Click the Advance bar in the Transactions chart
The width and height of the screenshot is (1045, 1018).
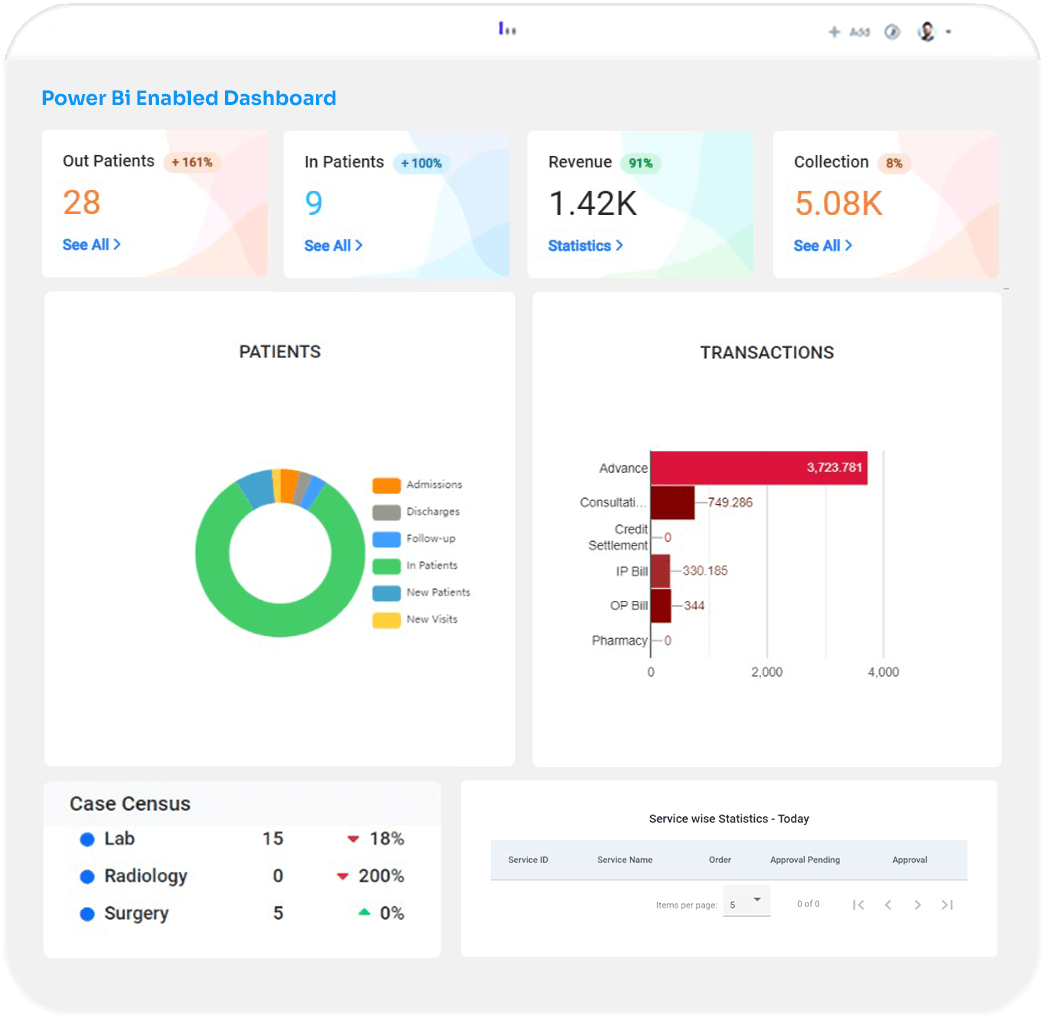tap(760, 467)
